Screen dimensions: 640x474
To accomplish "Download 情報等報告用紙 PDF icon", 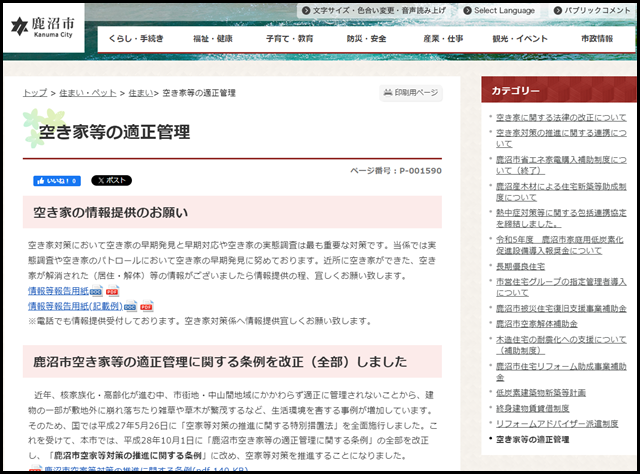I will tap(112, 291).
